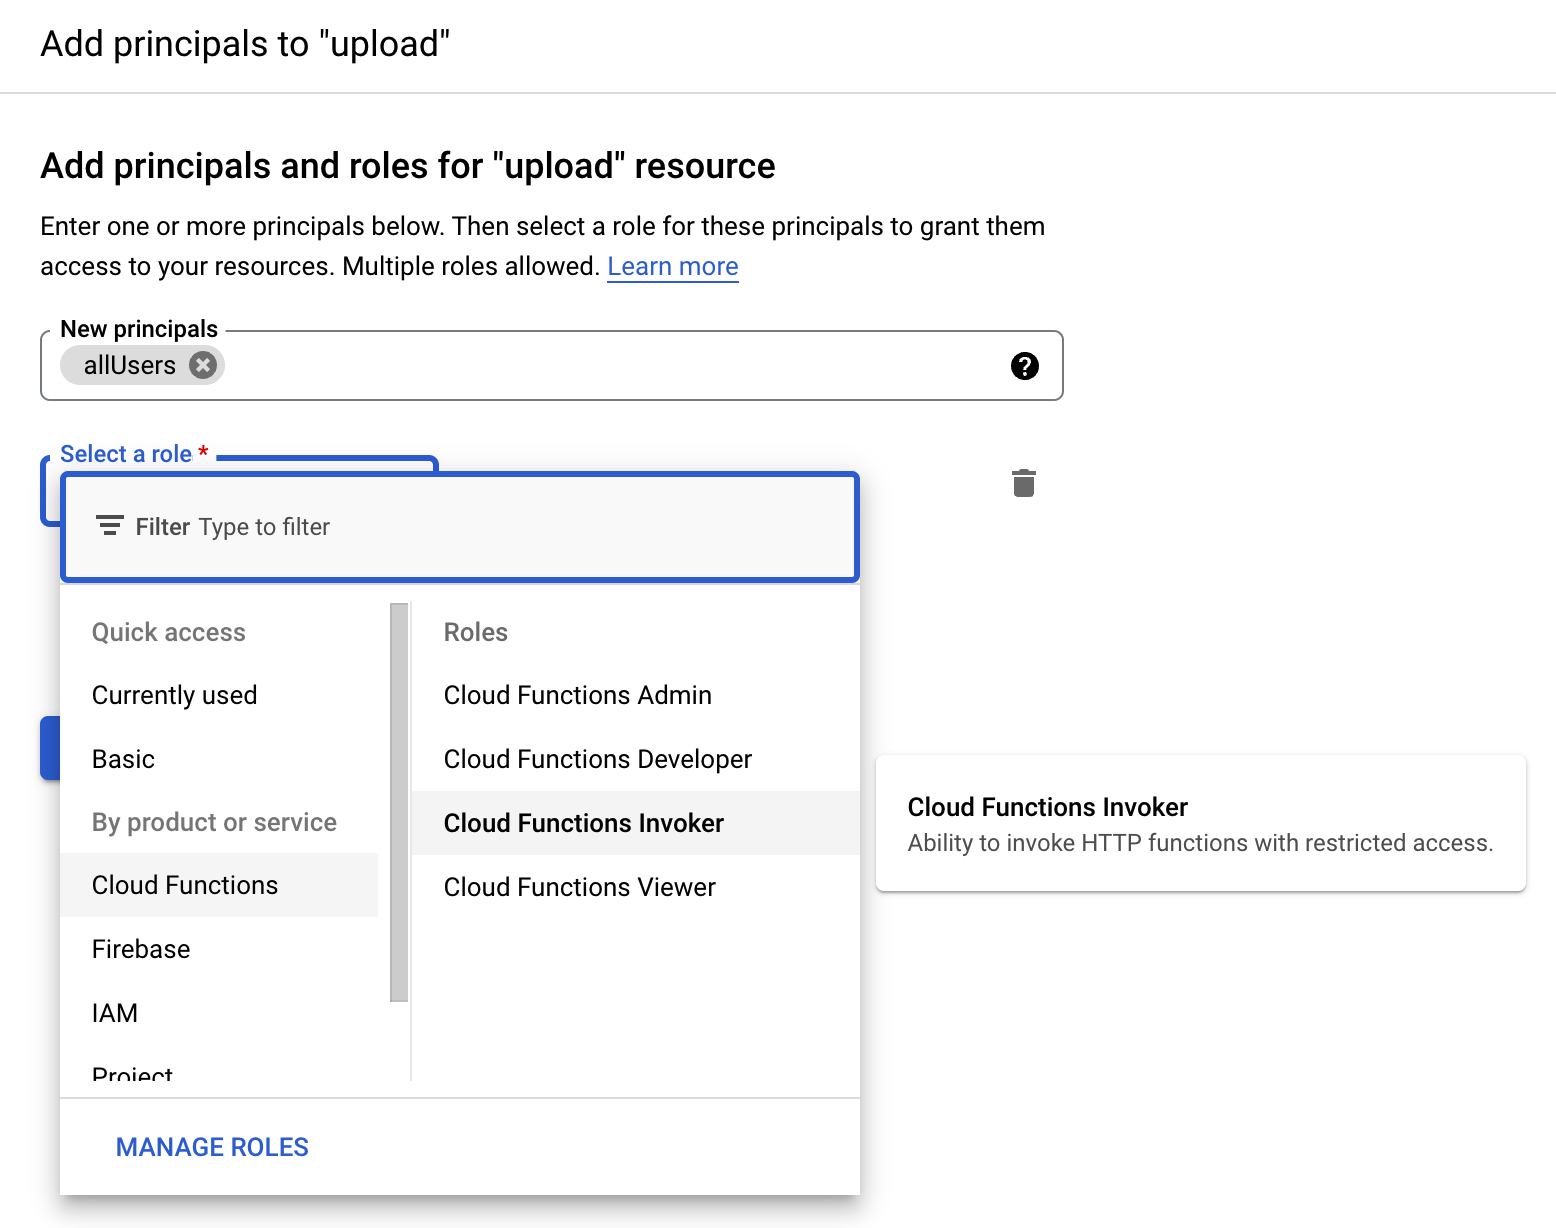The width and height of the screenshot is (1556, 1228).
Task: Select Currently used in Quick access
Action: click(x=174, y=695)
